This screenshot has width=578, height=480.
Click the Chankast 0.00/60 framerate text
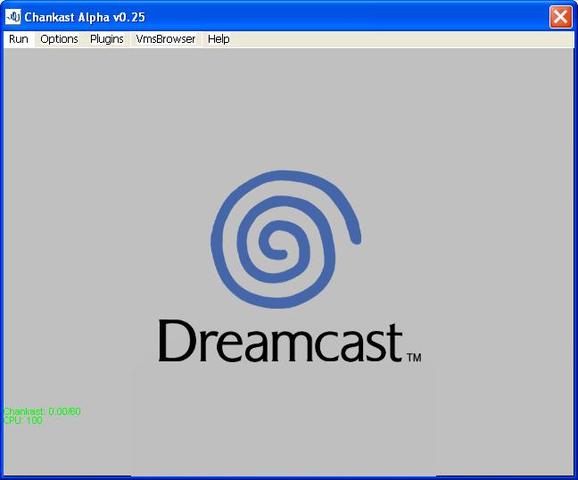(x=42, y=411)
